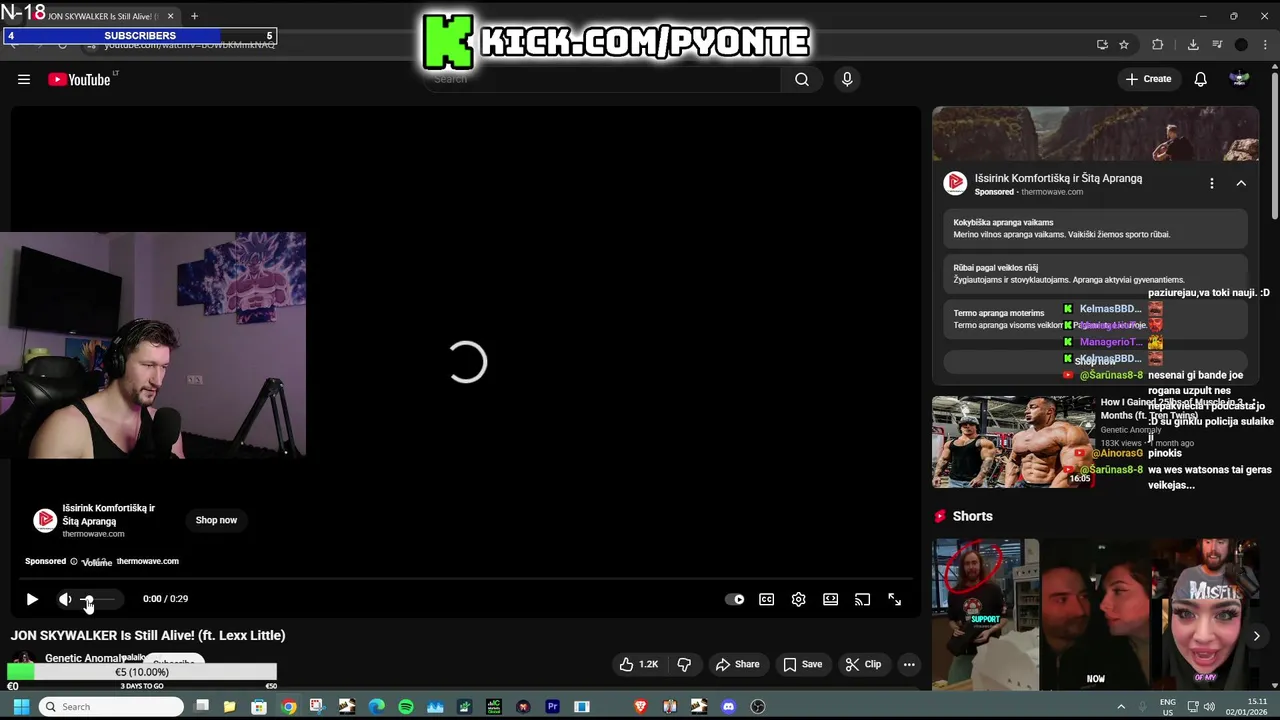
Task: Open Discord from taskbar
Action: [x=728, y=707]
